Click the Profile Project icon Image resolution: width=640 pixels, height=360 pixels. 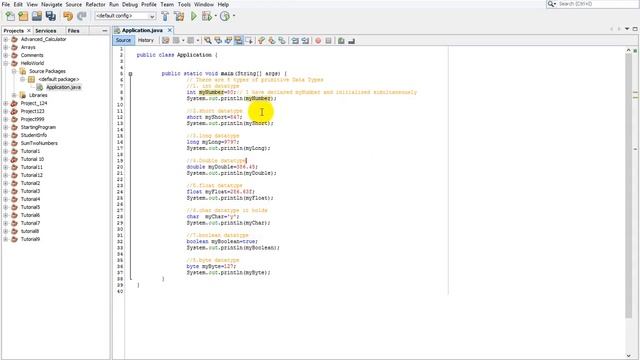click(x=224, y=16)
